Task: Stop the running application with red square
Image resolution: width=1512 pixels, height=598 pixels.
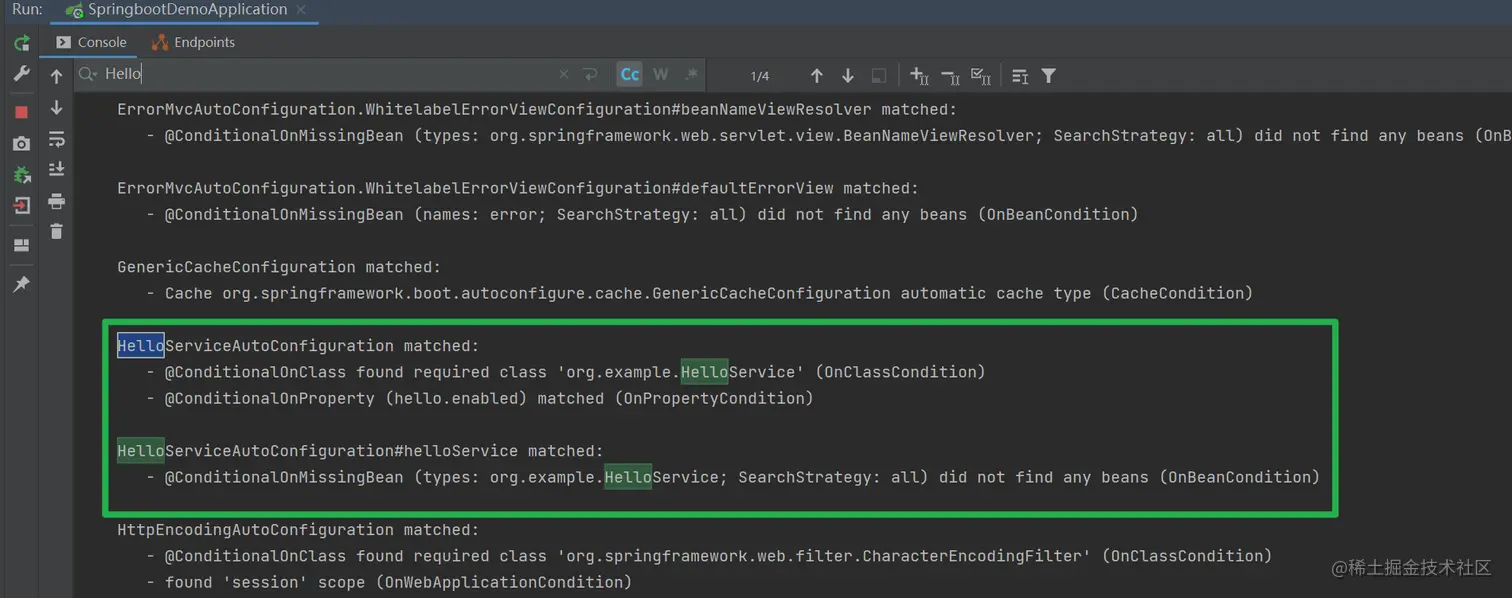Action: pos(21,112)
